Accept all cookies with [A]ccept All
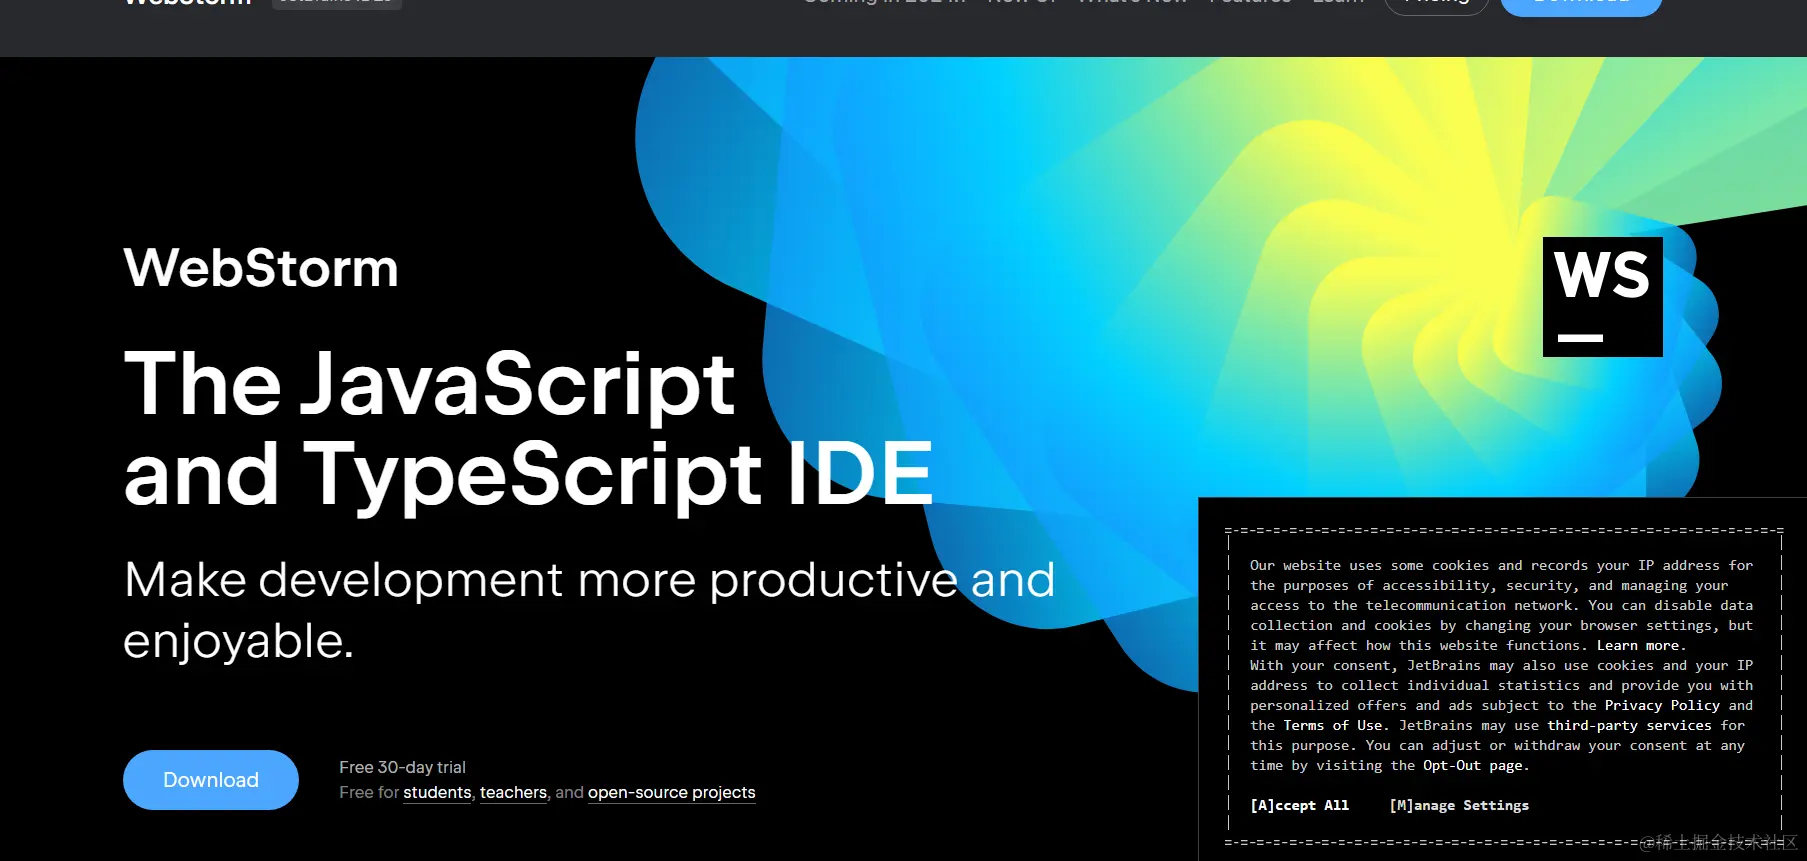The image size is (1807, 861). point(1299,806)
